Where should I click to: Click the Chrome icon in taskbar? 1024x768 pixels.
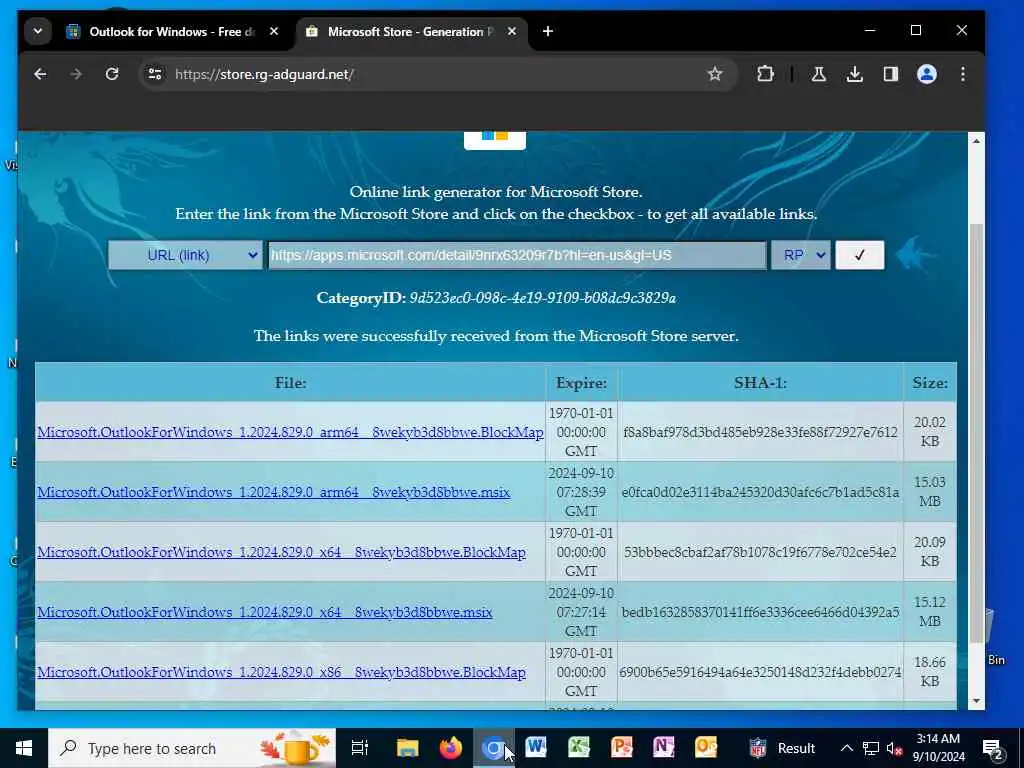click(x=493, y=748)
